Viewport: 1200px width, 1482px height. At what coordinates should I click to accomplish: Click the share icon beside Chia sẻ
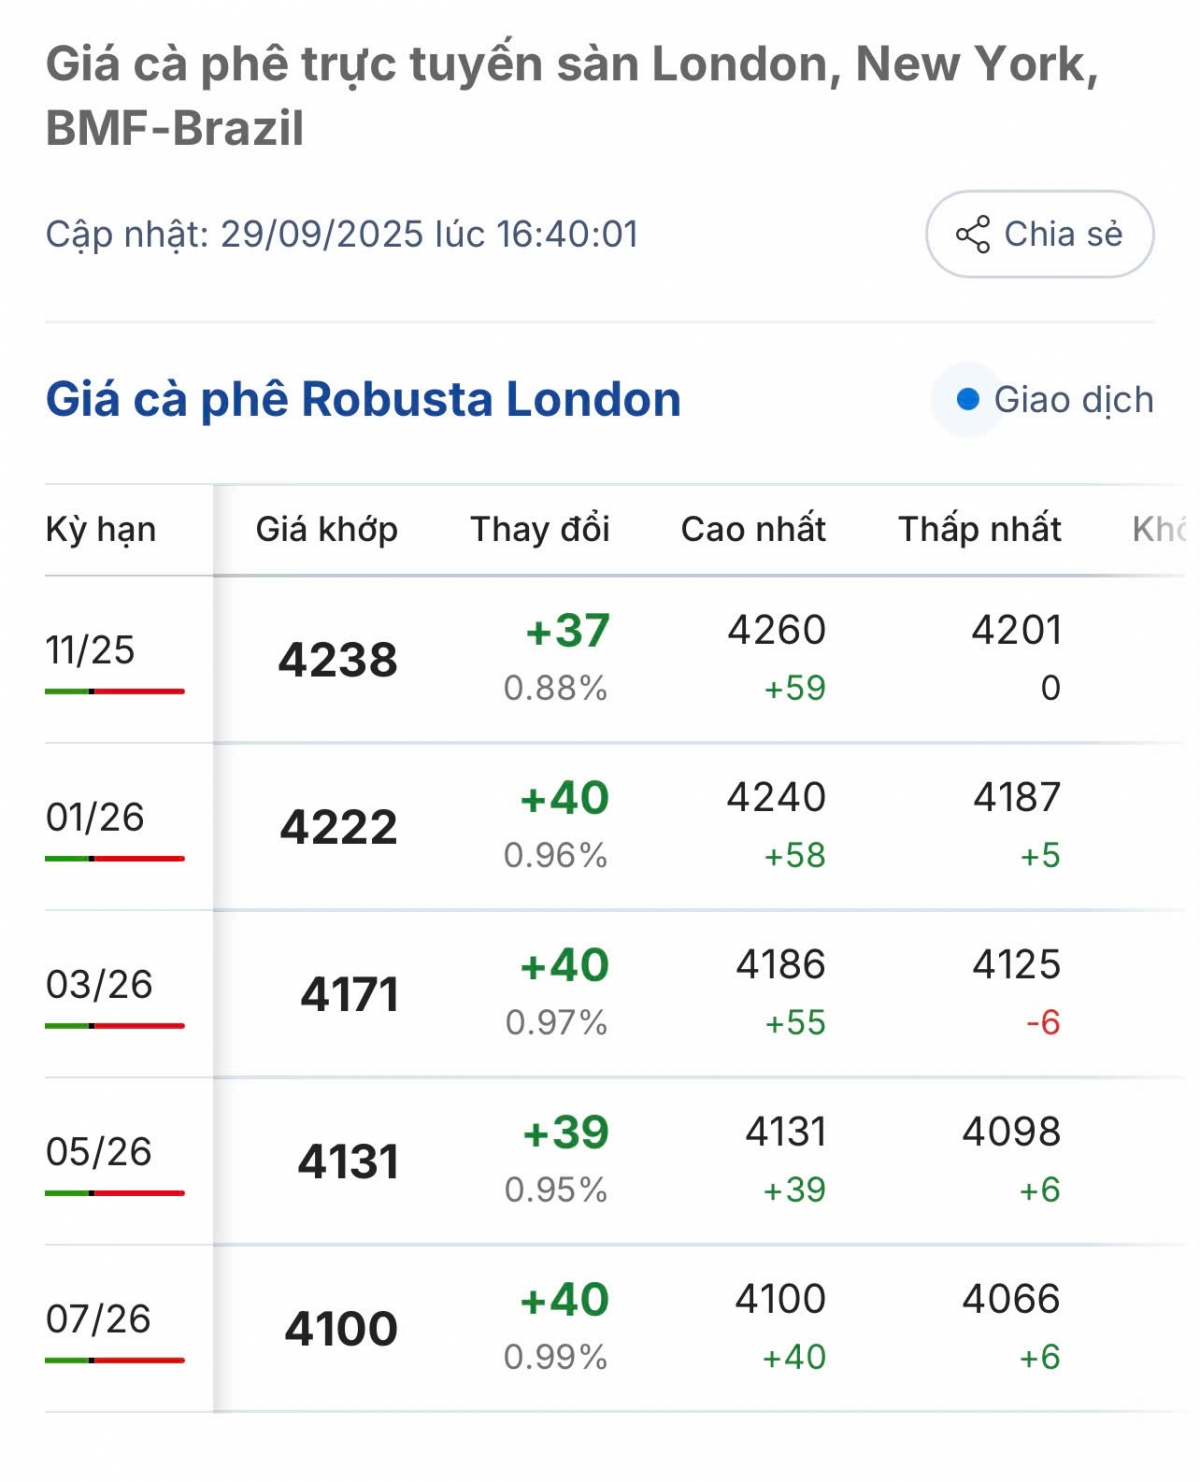(972, 235)
